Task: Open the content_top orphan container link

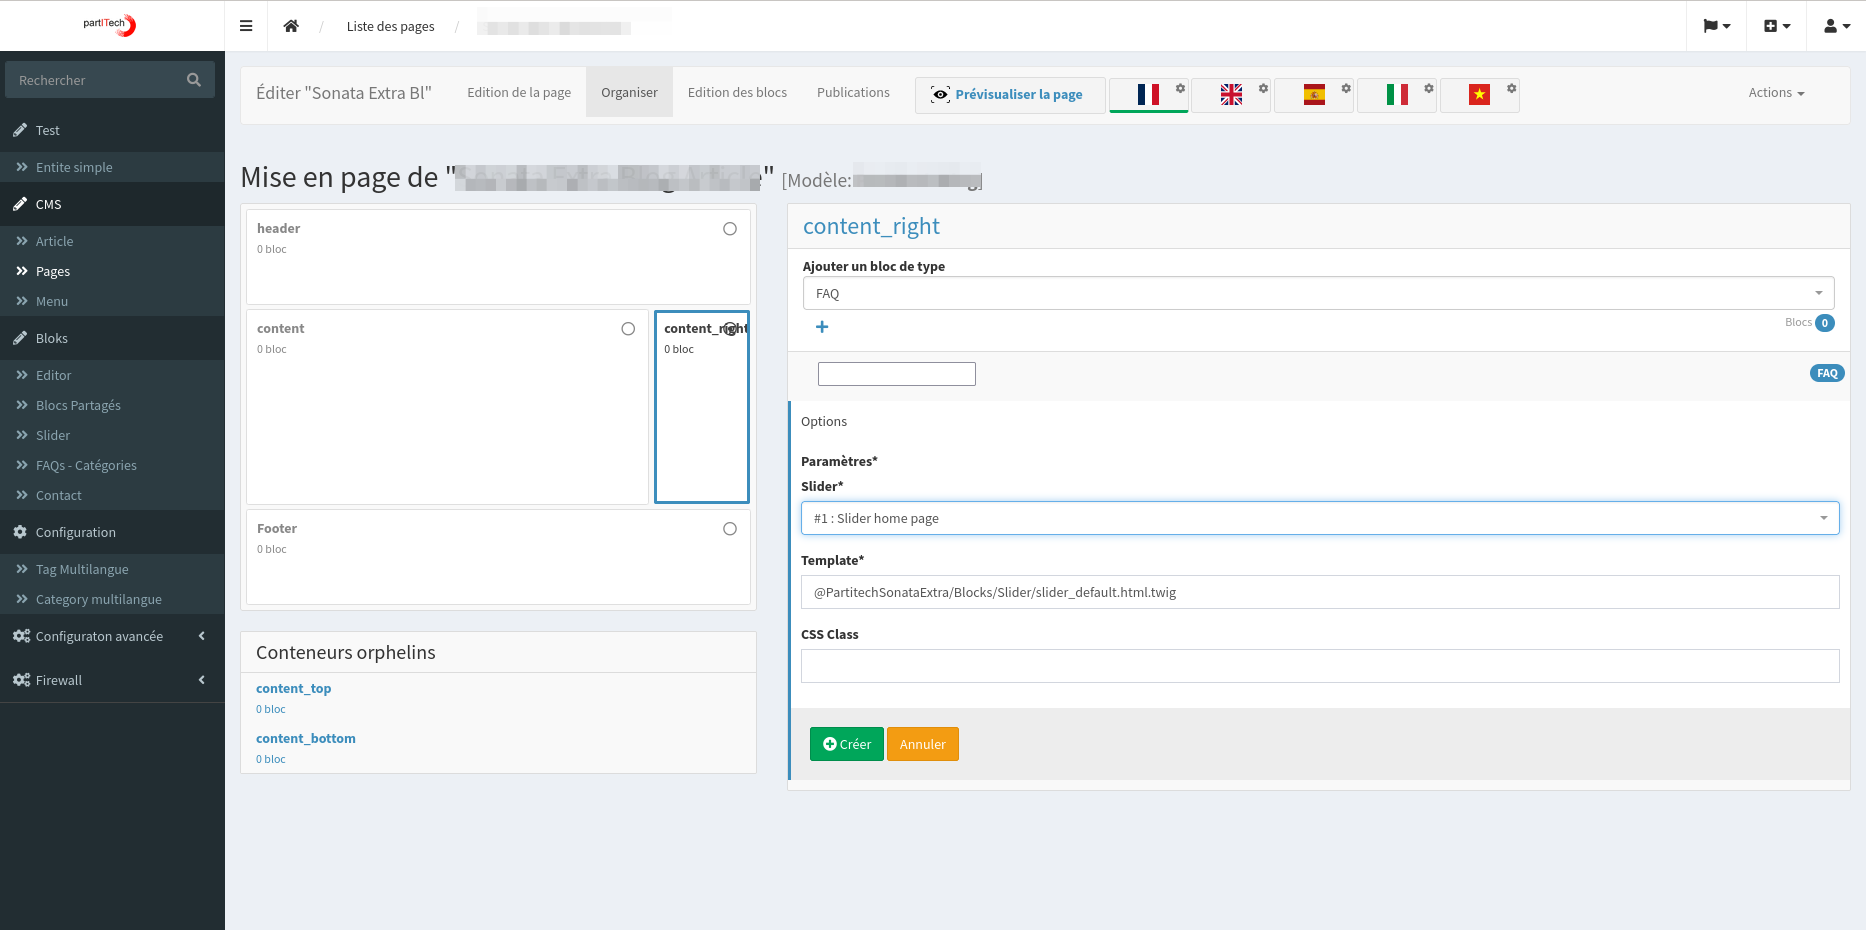Action: (293, 688)
